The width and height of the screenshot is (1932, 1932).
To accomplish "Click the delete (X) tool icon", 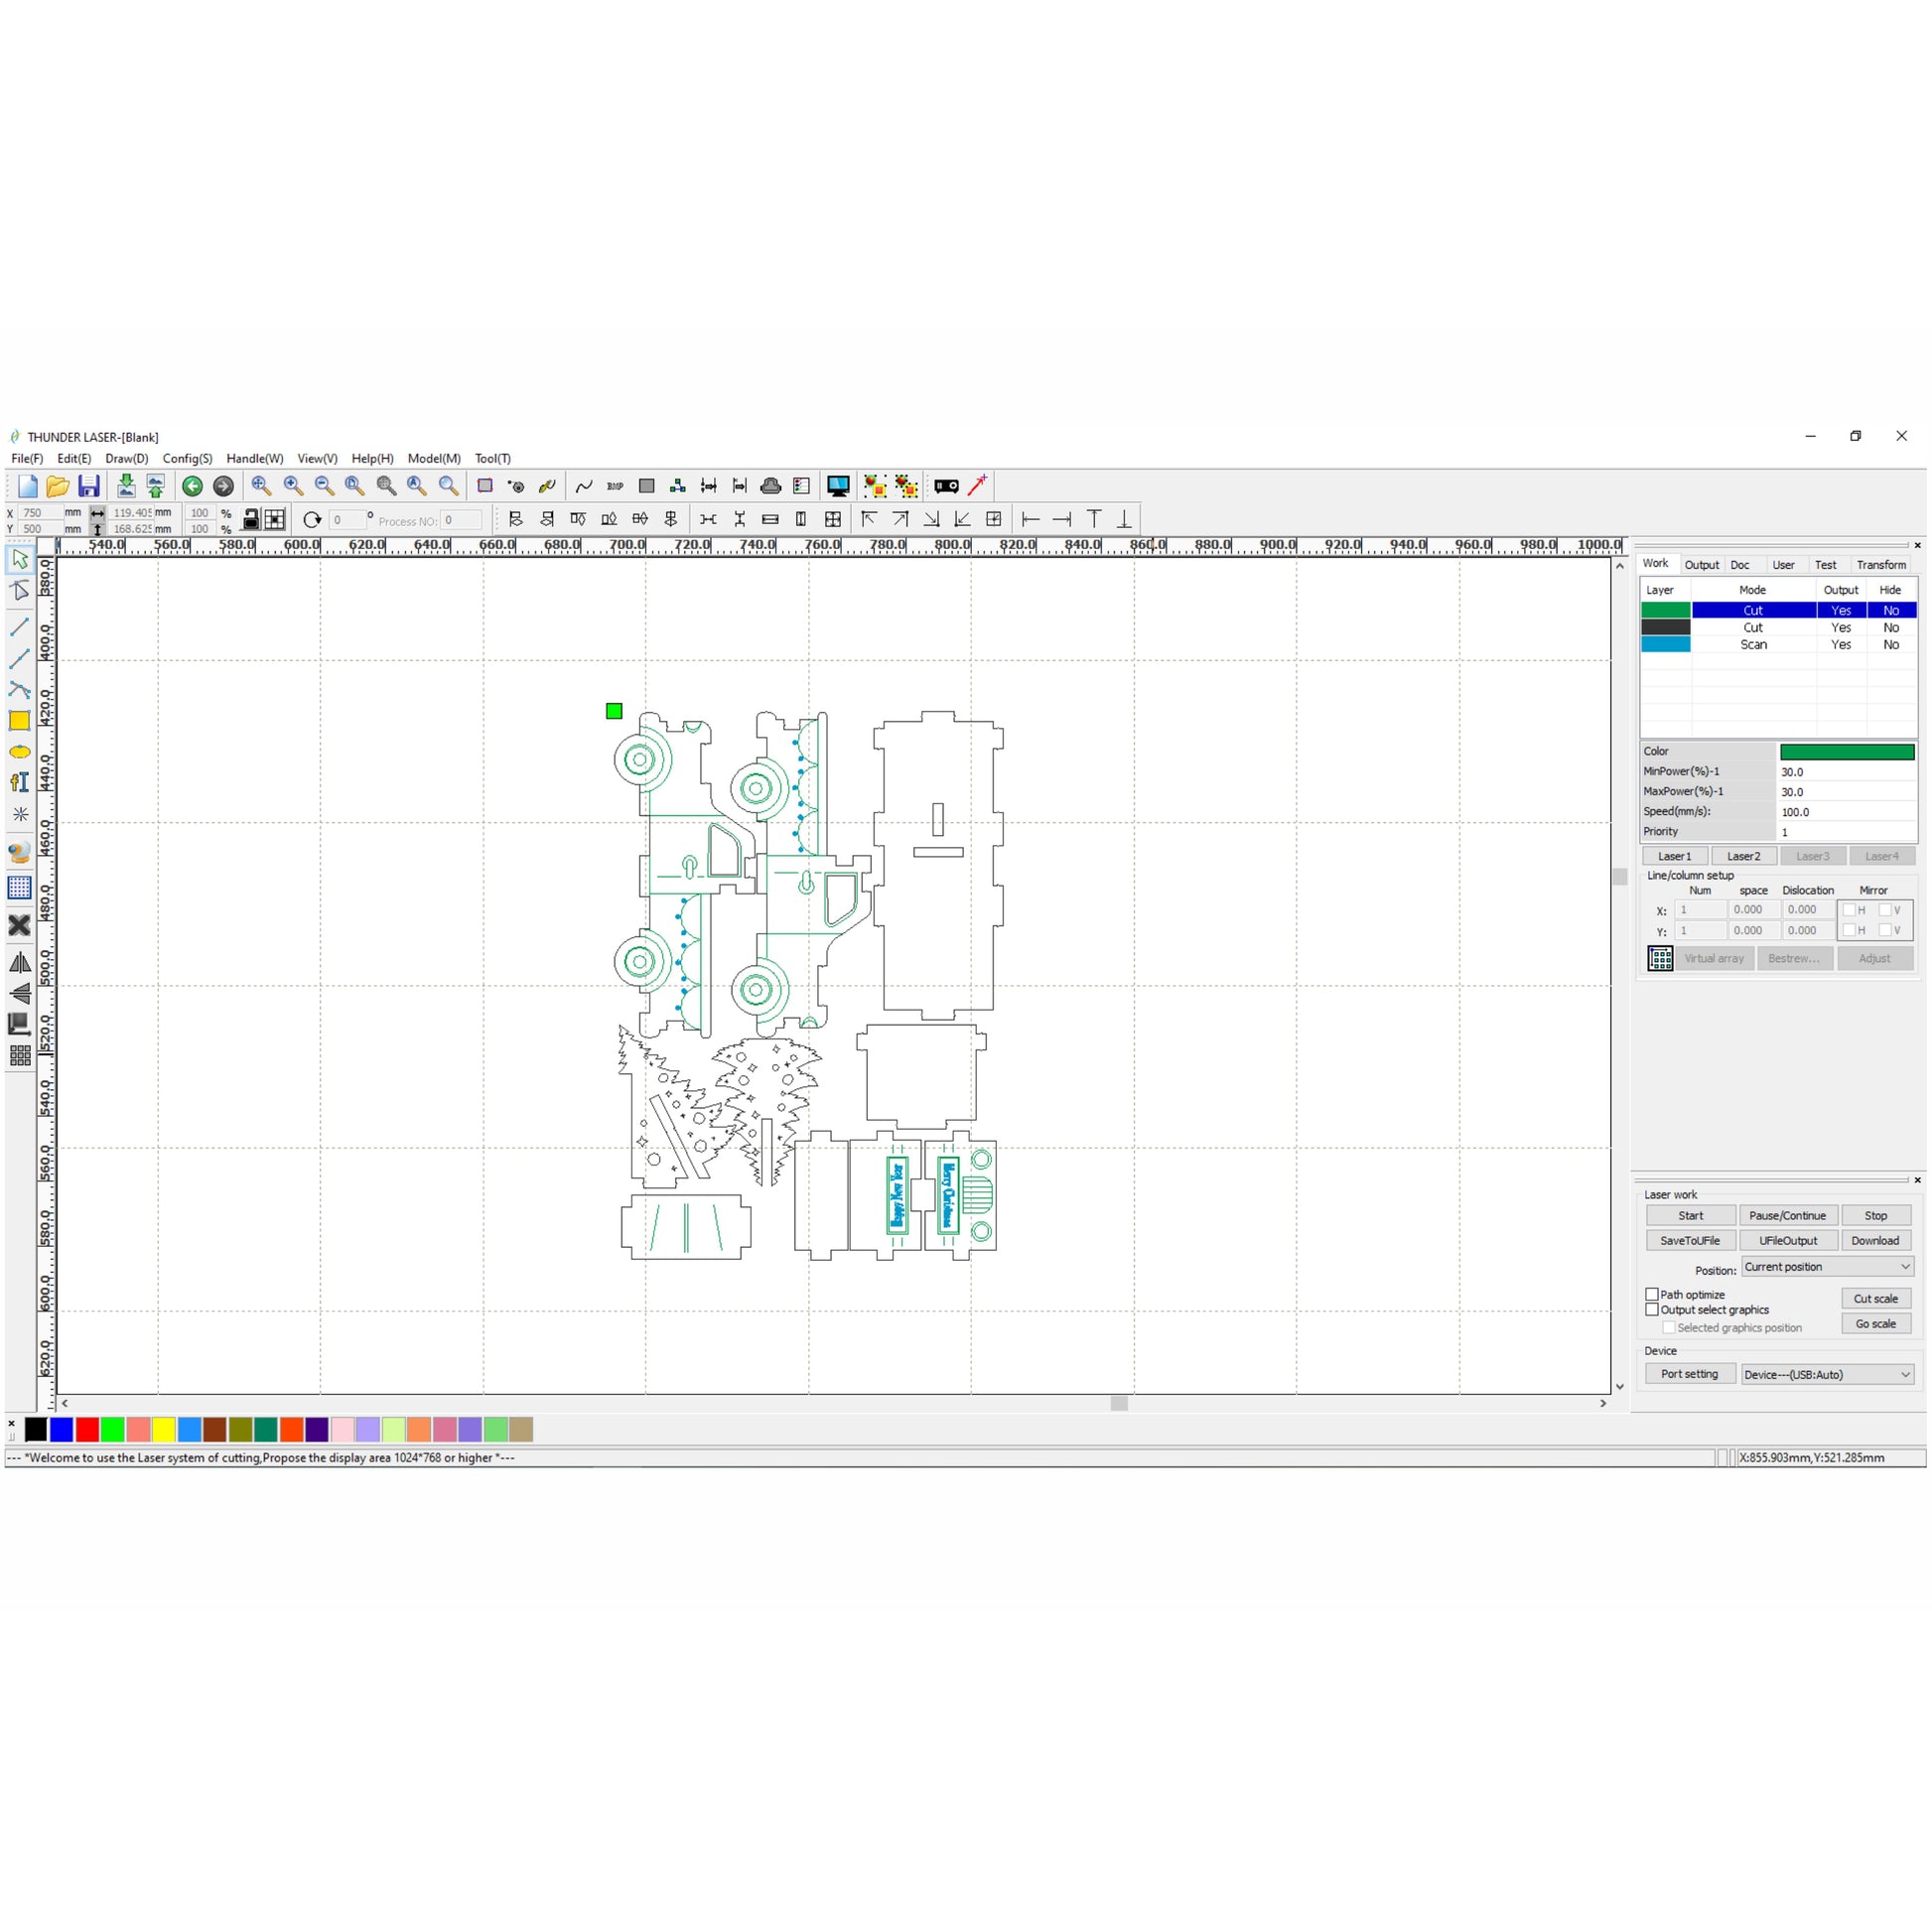I will pyautogui.click(x=19, y=926).
